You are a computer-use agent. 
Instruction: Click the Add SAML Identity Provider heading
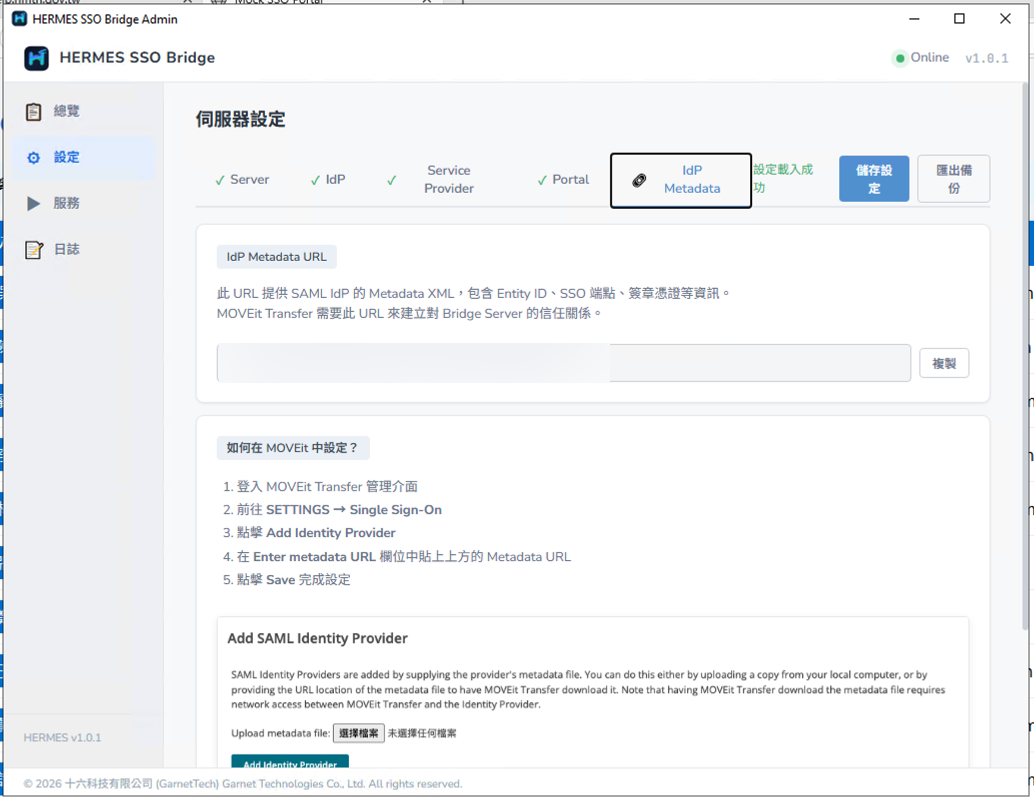pyautogui.click(x=317, y=639)
